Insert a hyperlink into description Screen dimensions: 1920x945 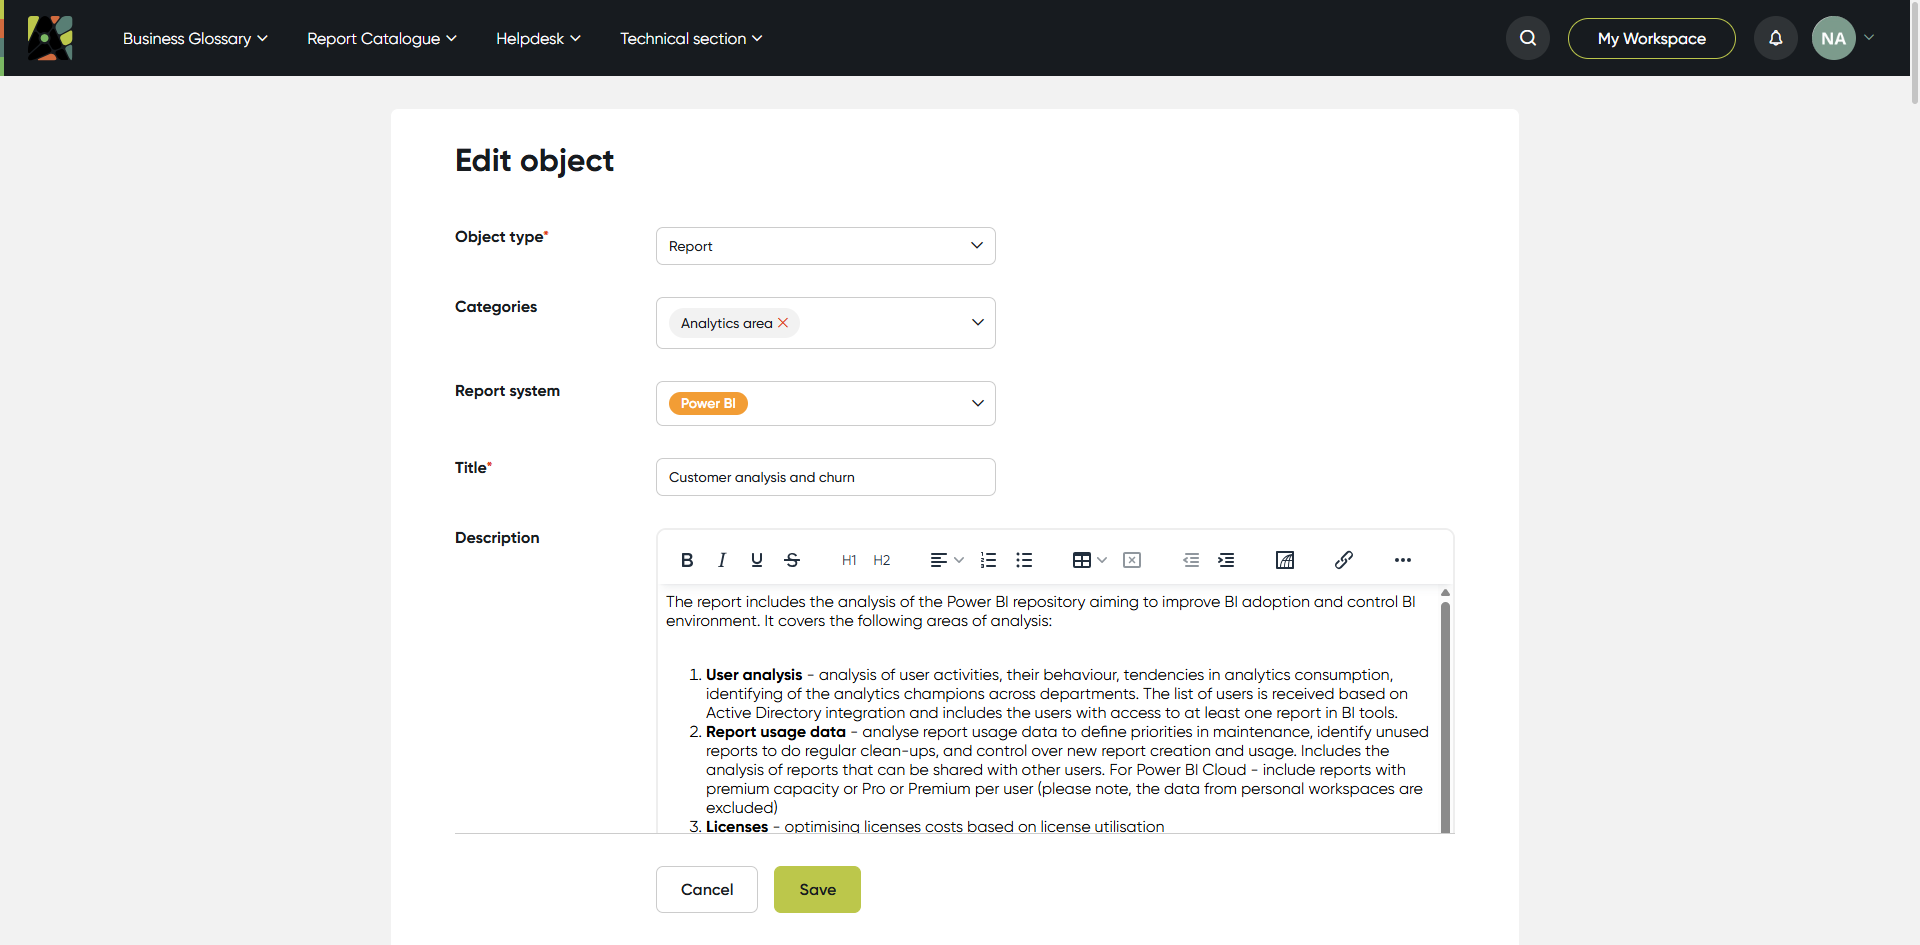(x=1344, y=560)
